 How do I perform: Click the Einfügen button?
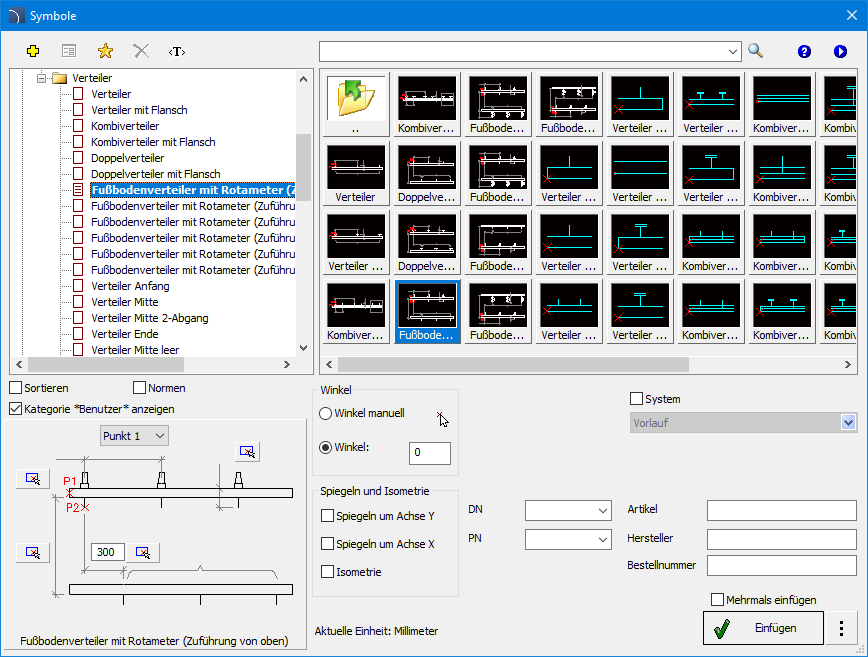tap(764, 628)
